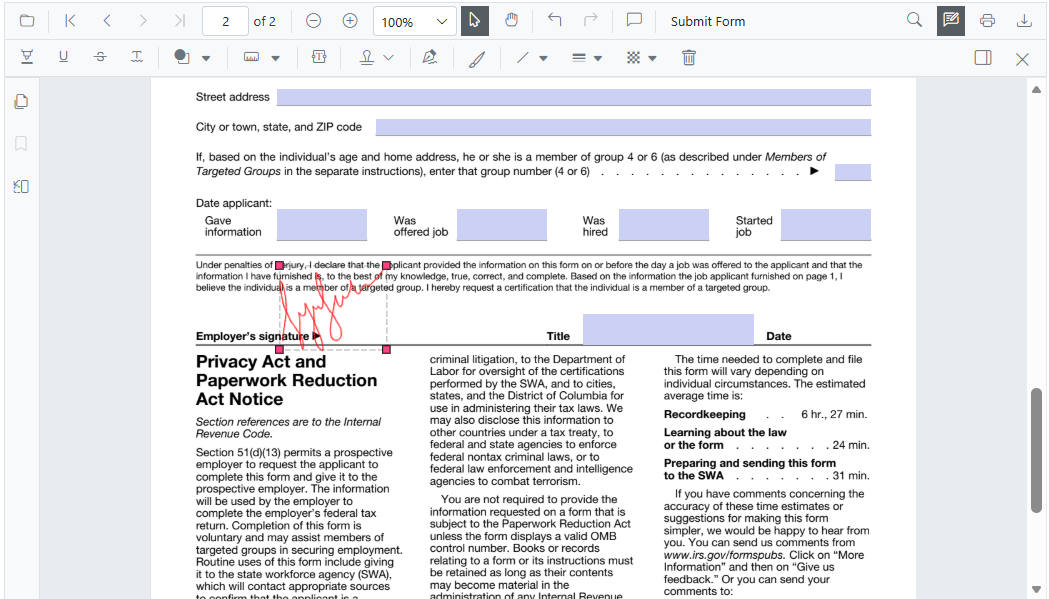The width and height of the screenshot is (1049, 599).
Task: Open a file with the folder icon
Action: click(x=27, y=21)
